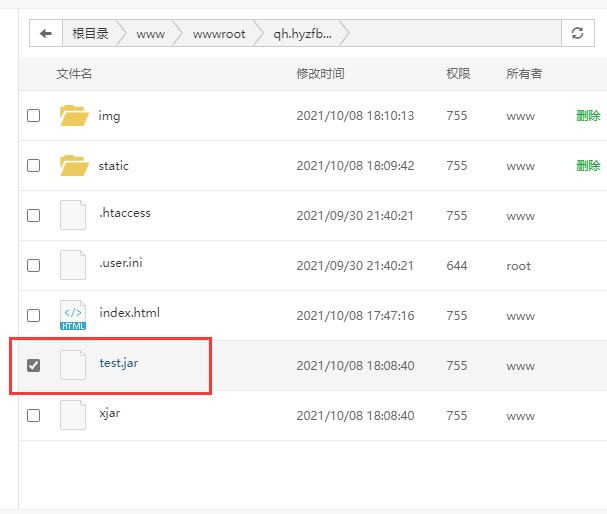Open the img folder icon

point(74,115)
